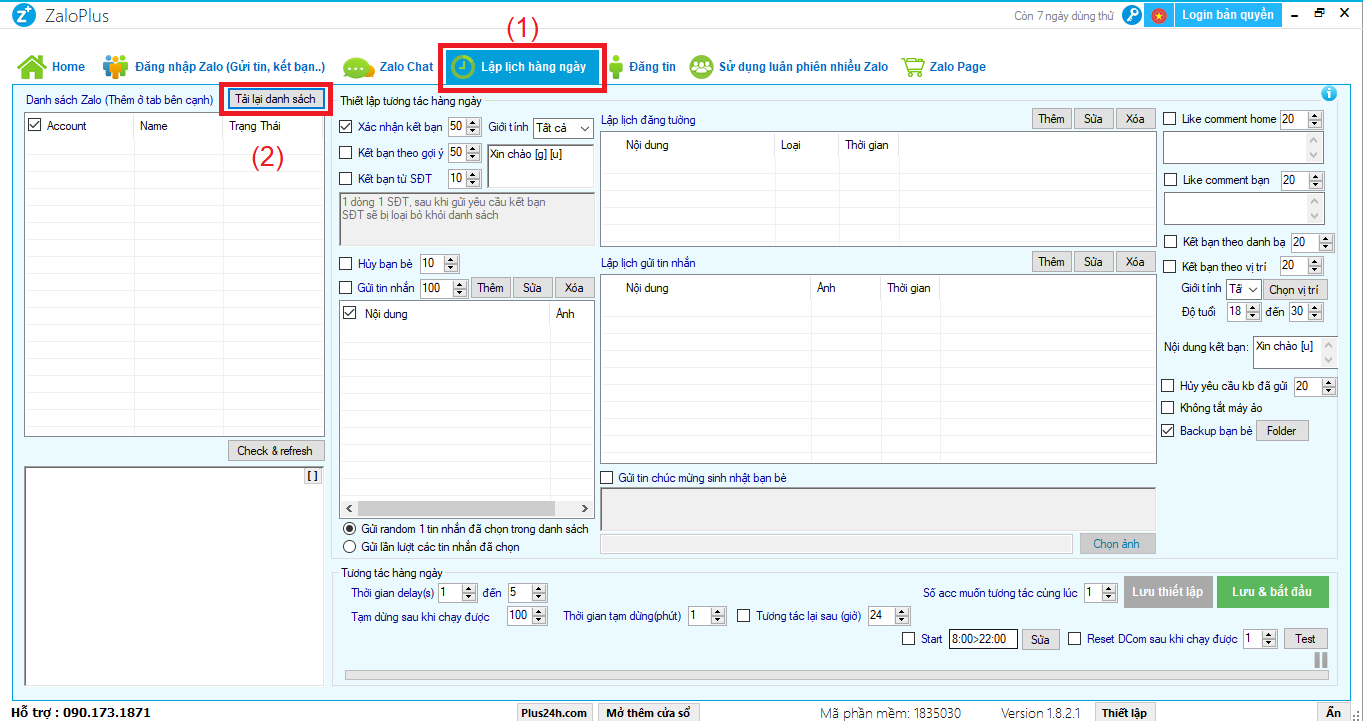Click Sửa in Lập lịch gửi tin nhắn
1363x721 pixels.
[1093, 262]
